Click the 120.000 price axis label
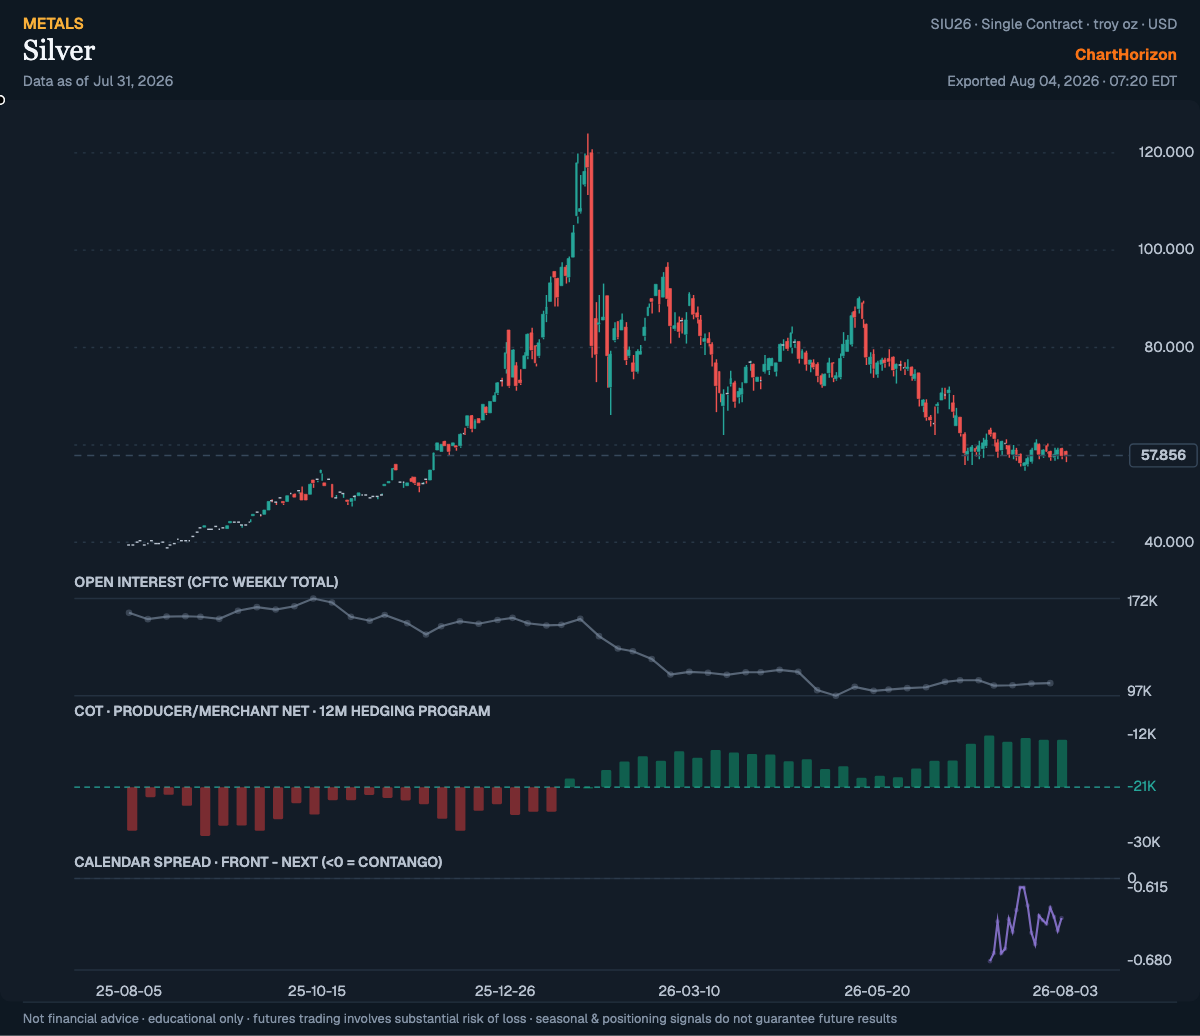The width and height of the screenshot is (1200, 1036). 1166,152
